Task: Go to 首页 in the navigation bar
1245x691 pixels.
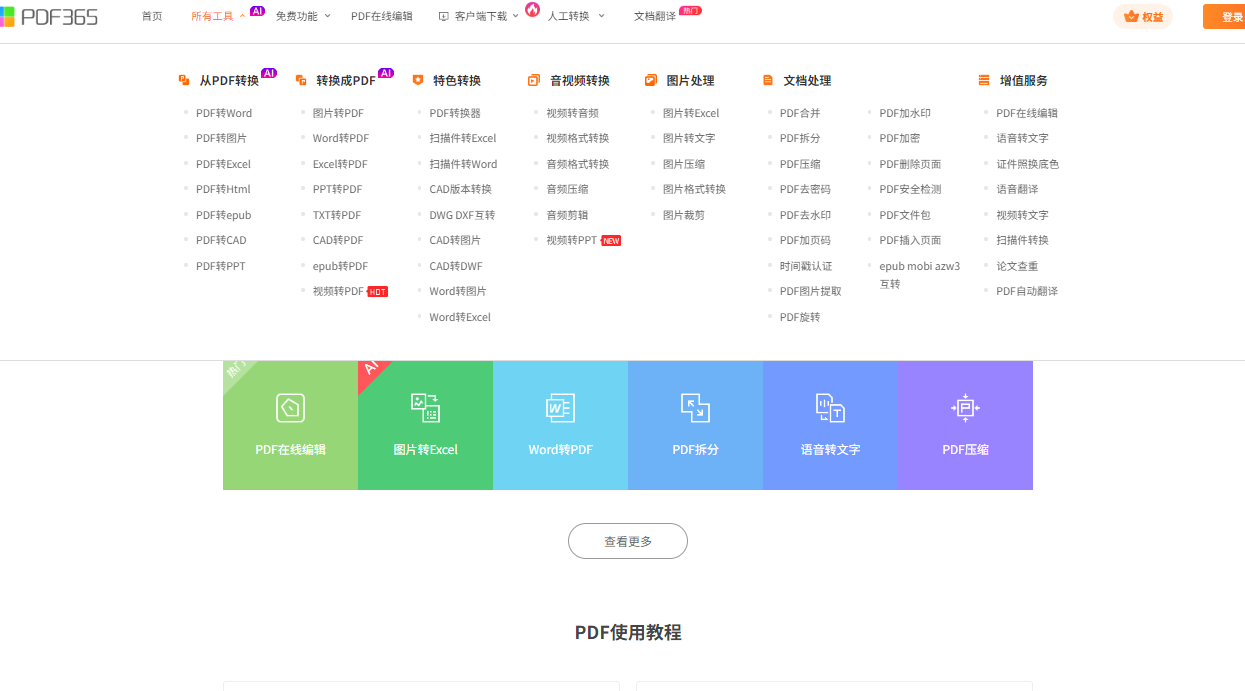Action: click(x=152, y=17)
